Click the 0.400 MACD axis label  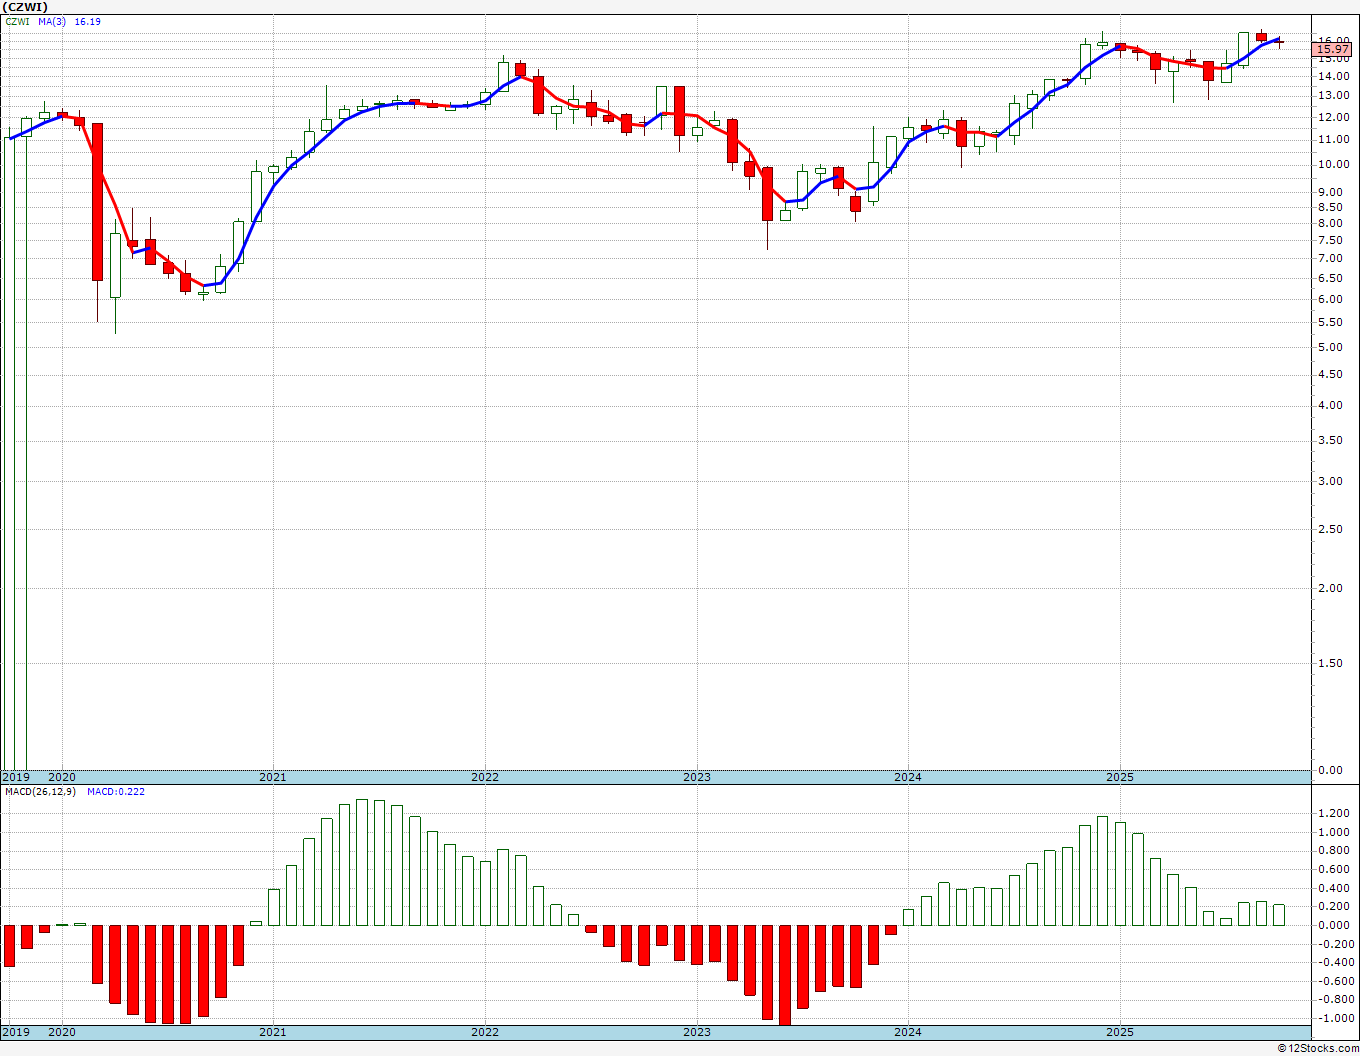pos(1334,888)
